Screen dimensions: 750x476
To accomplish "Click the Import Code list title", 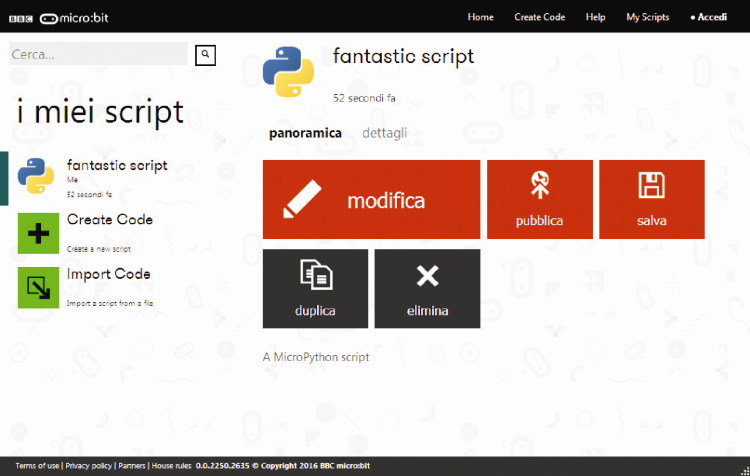I will tap(109, 274).
